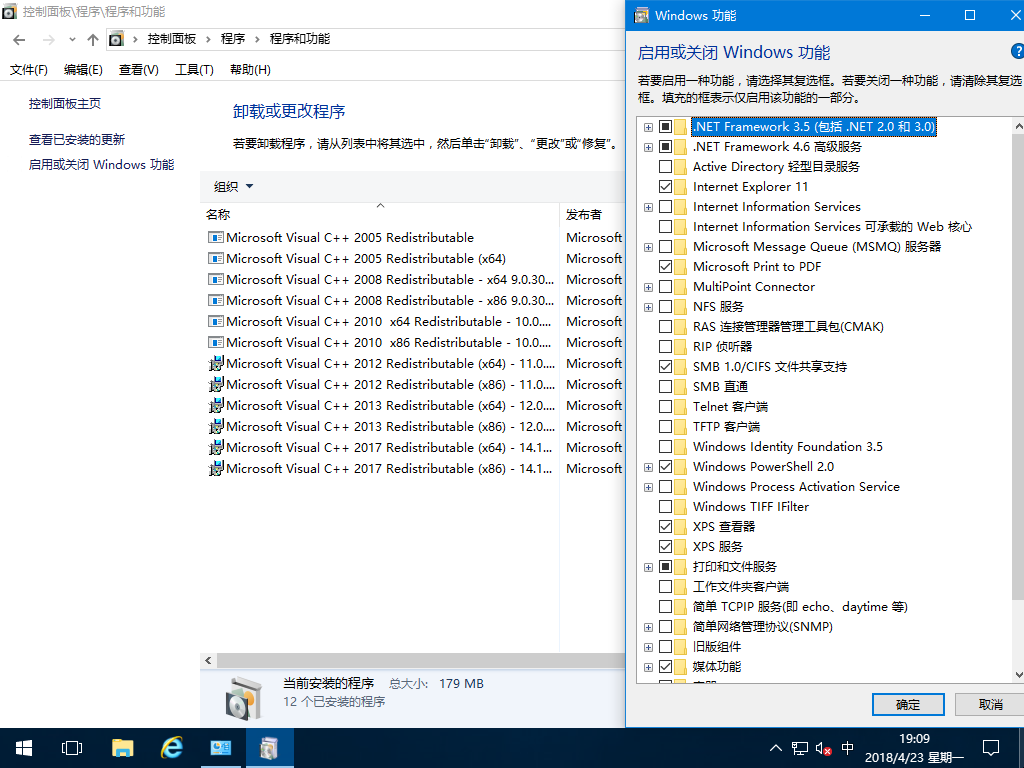This screenshot has height=768, width=1024.
Task: Expand Microsoft Message Queue (MSMQ) node
Action: pos(648,247)
